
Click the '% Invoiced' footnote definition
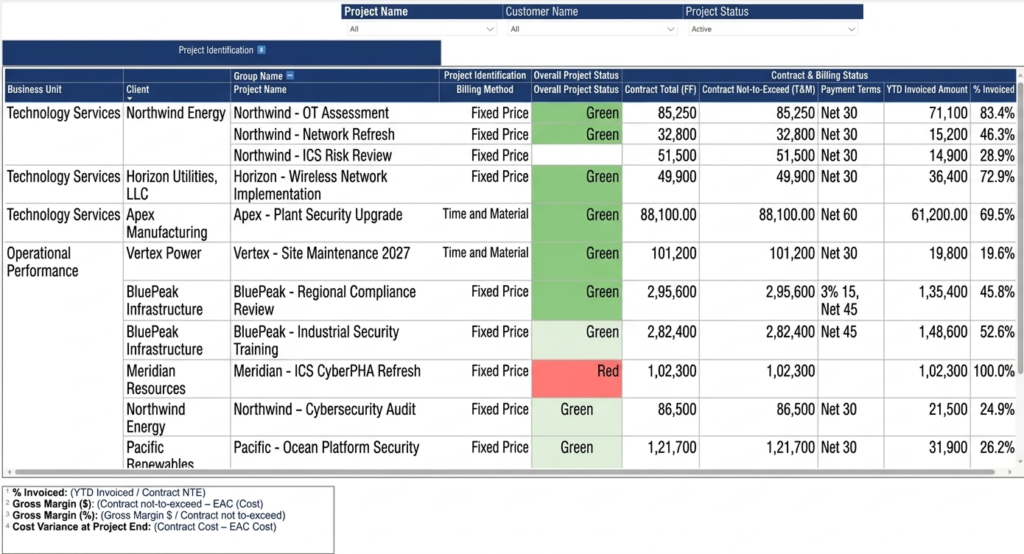coord(108,493)
